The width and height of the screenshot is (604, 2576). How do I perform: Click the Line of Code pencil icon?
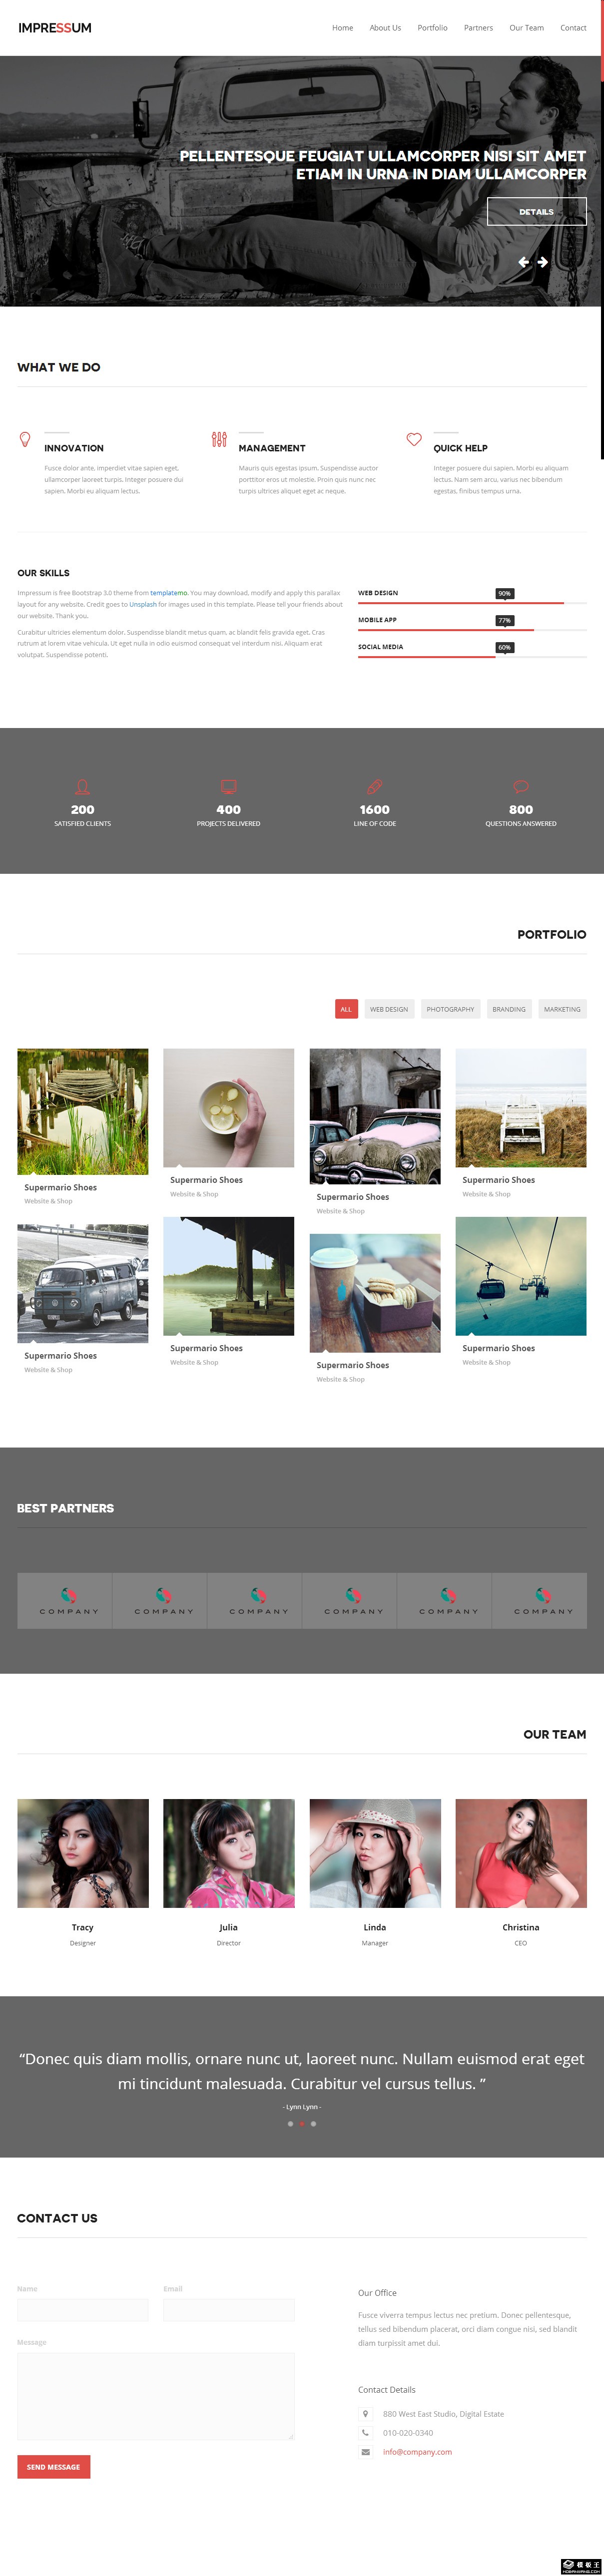(375, 787)
